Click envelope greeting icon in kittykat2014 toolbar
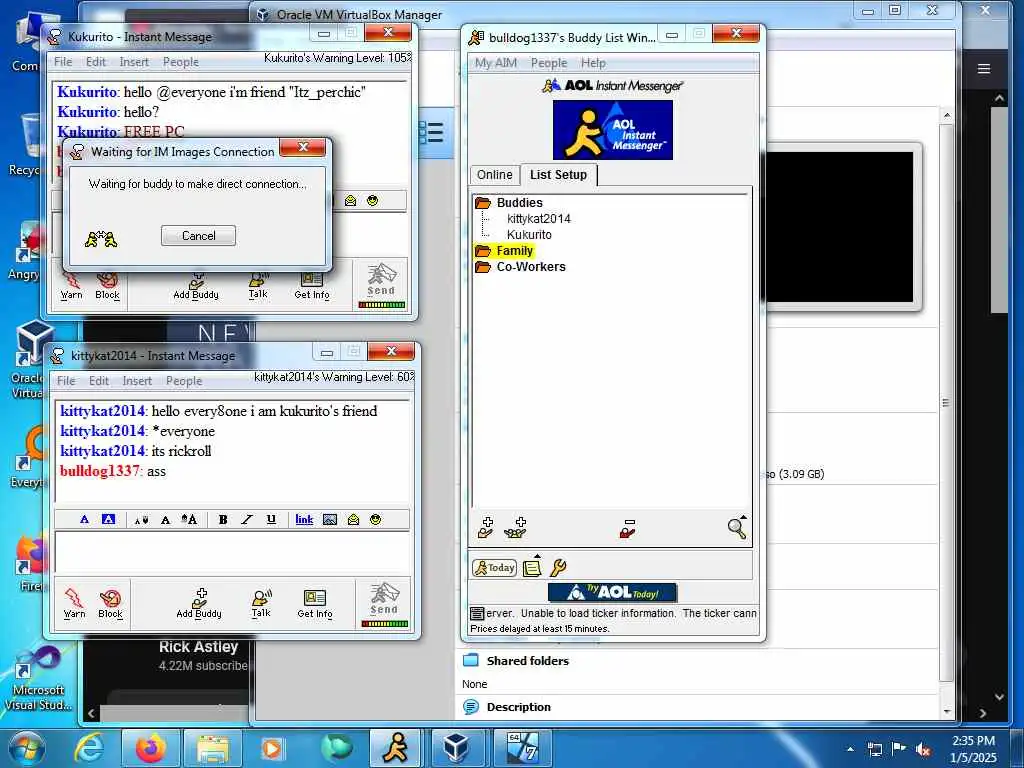The height and width of the screenshot is (768, 1024). (353, 519)
